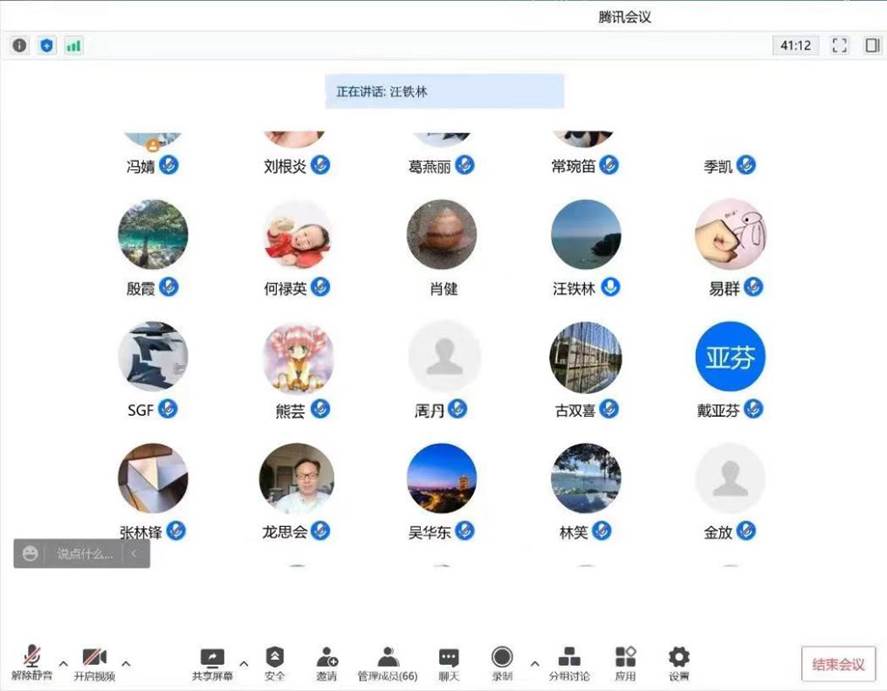Open the Security (安全) shield icon
This screenshot has width=887, height=691.
[x=275, y=663]
